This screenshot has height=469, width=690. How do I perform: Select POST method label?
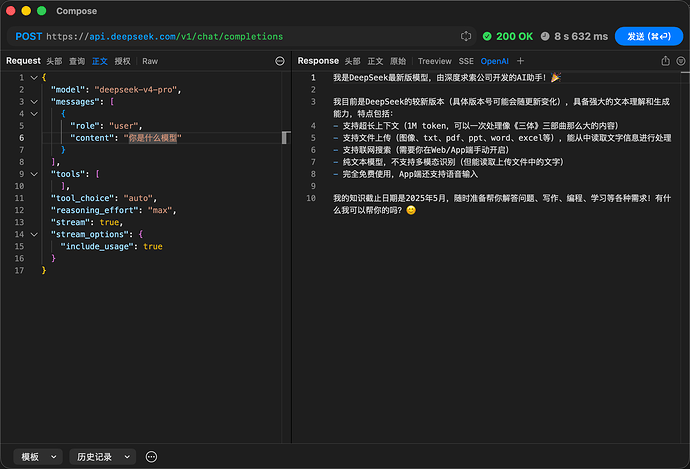[x=29, y=37]
